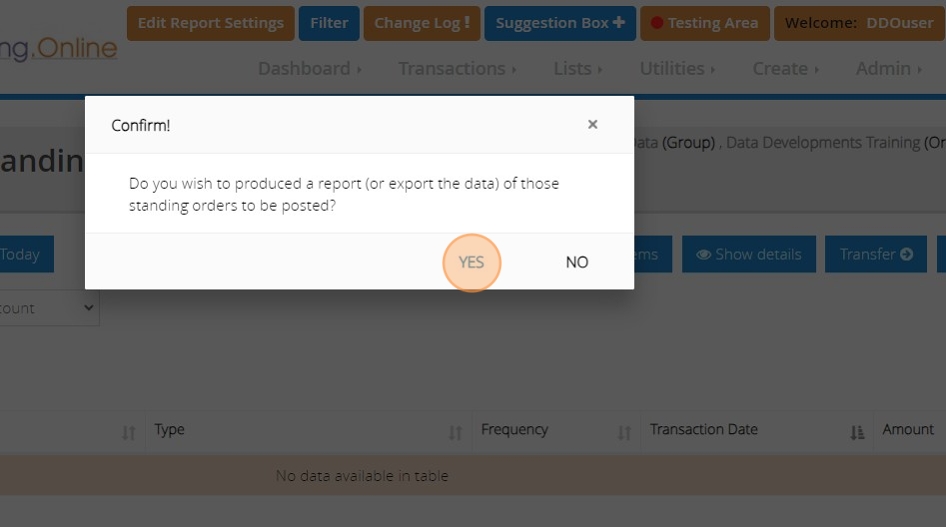The height and width of the screenshot is (527, 946).
Task: Click the eye icon on Show details
Action: click(704, 255)
